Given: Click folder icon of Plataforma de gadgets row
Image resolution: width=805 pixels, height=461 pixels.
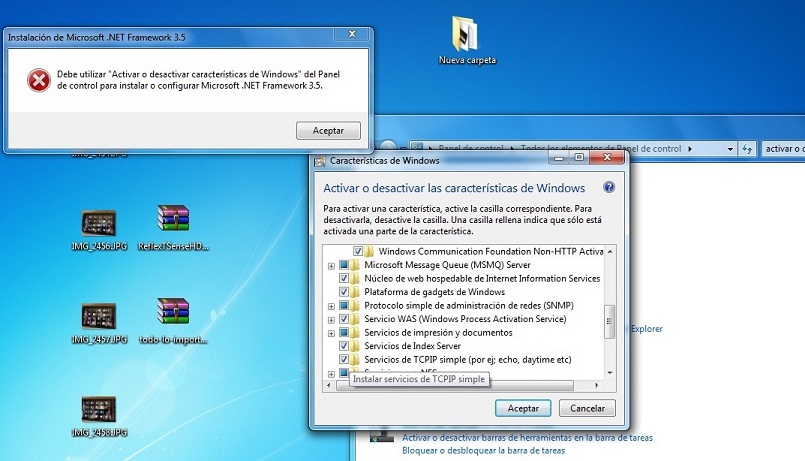Looking at the screenshot, I should 355,292.
